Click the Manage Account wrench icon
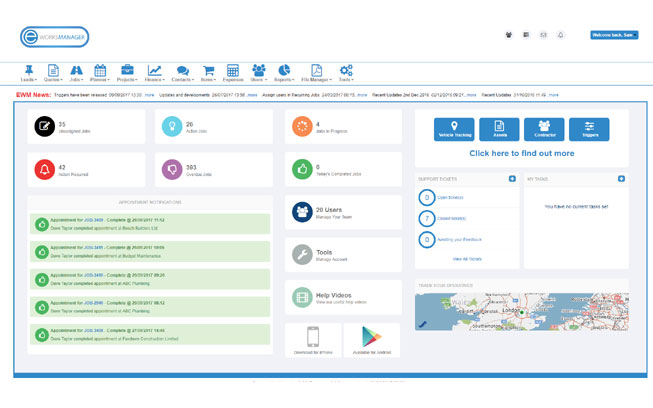Viewport: 653px width, 408px height. pos(301,255)
